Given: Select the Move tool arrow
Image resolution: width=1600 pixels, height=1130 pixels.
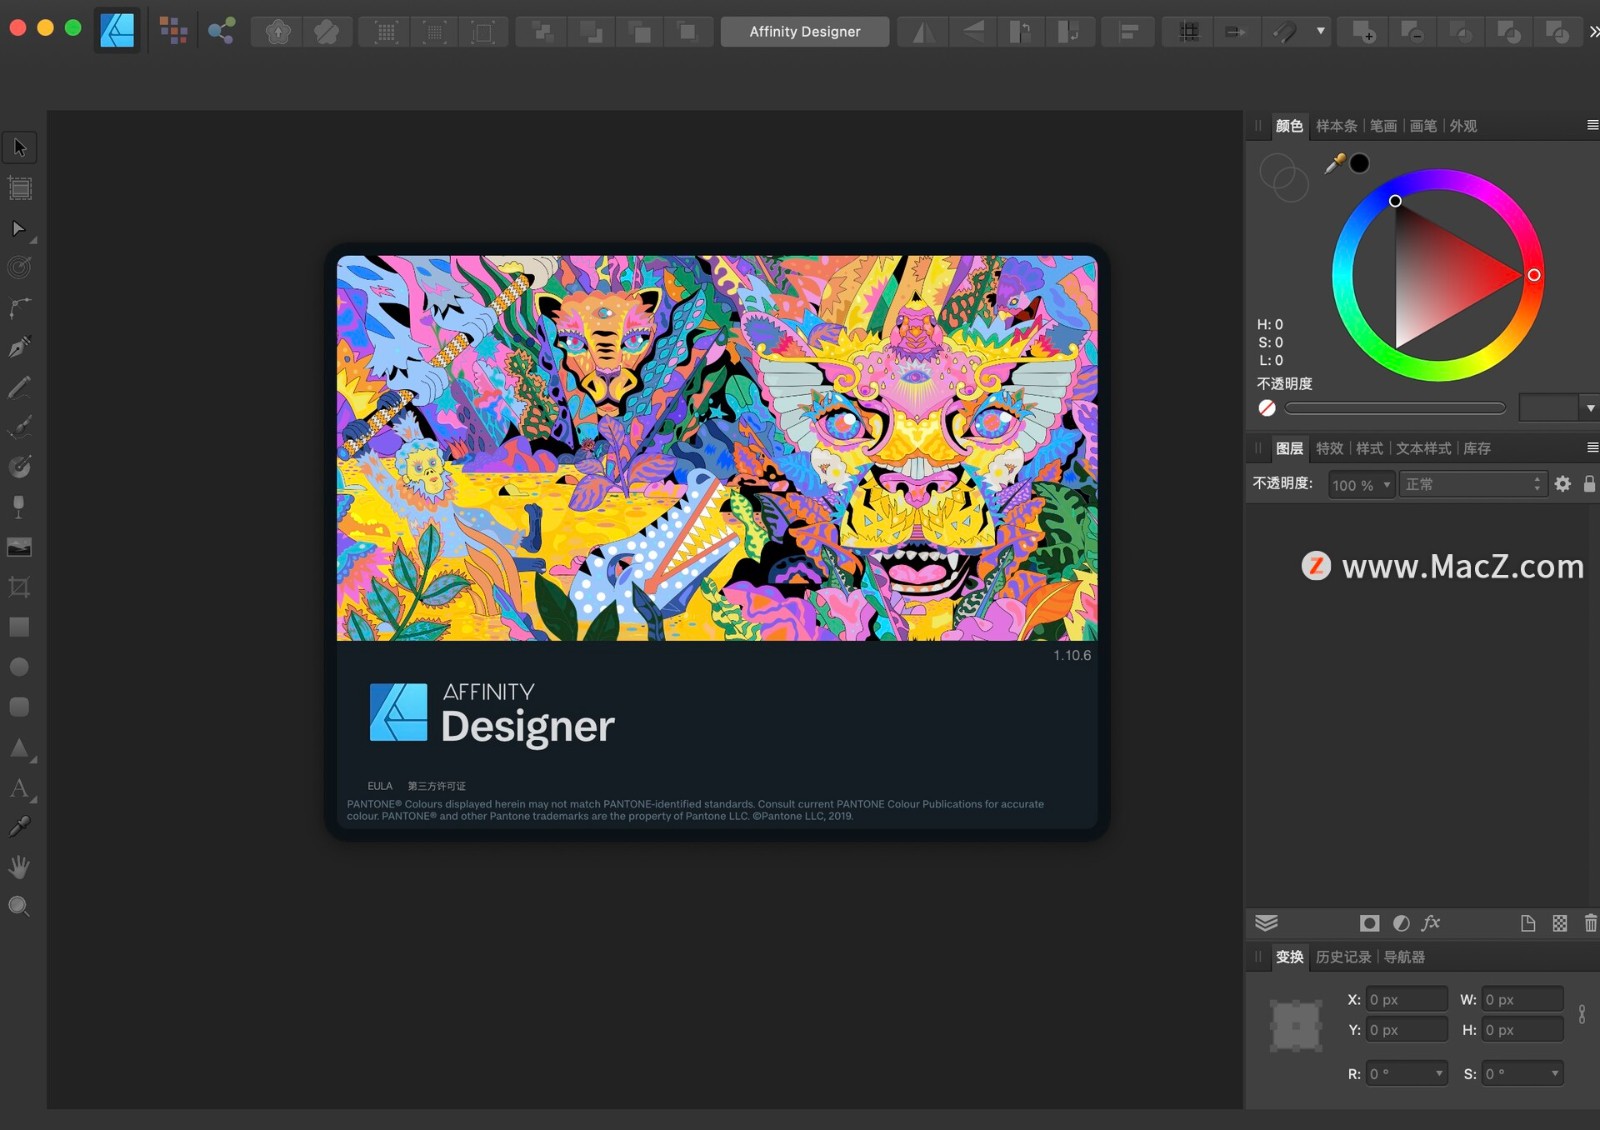Looking at the screenshot, I should (19, 148).
